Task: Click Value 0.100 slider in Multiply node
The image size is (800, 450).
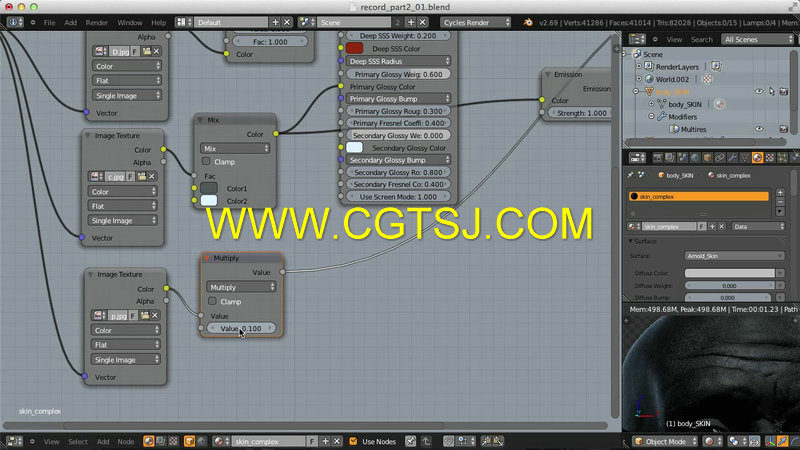Action: (241, 329)
